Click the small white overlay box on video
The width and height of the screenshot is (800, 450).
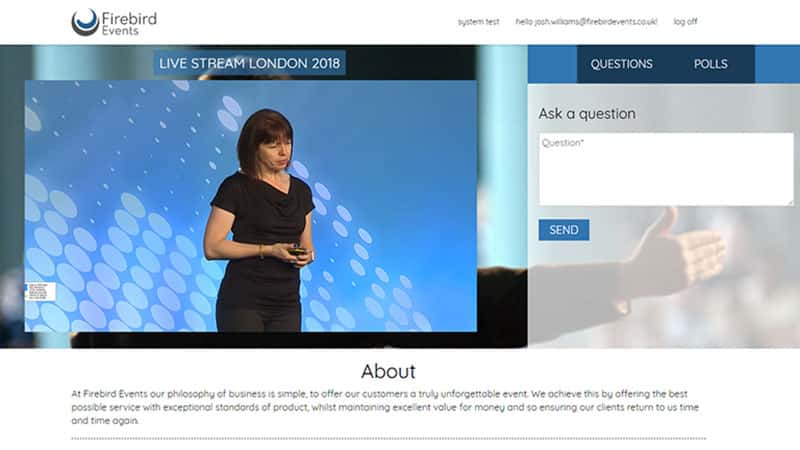(39, 292)
